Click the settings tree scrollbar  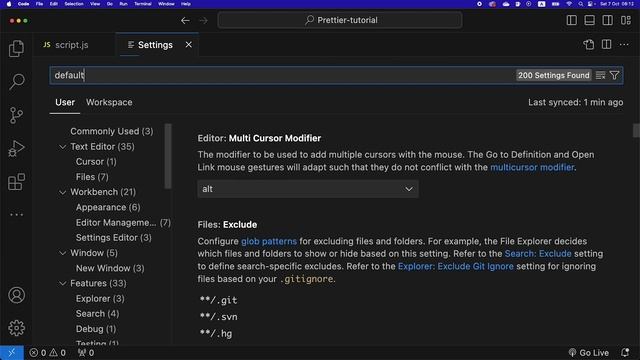click(168, 156)
